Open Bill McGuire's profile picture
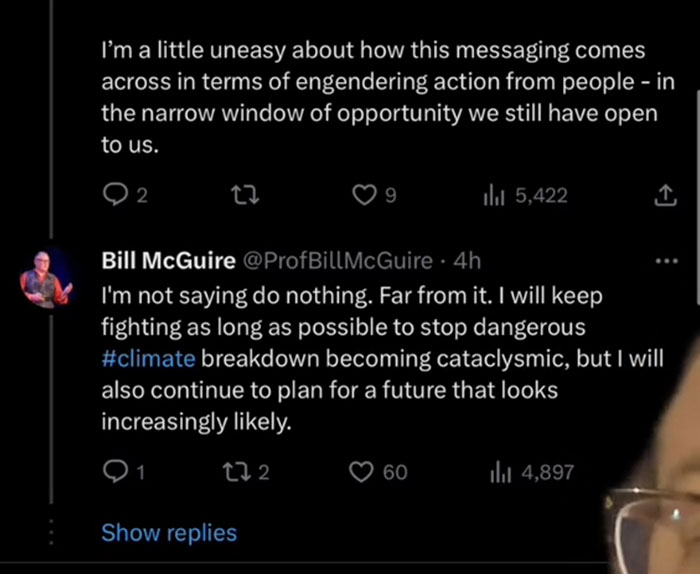The height and width of the screenshot is (574, 700). [46, 278]
